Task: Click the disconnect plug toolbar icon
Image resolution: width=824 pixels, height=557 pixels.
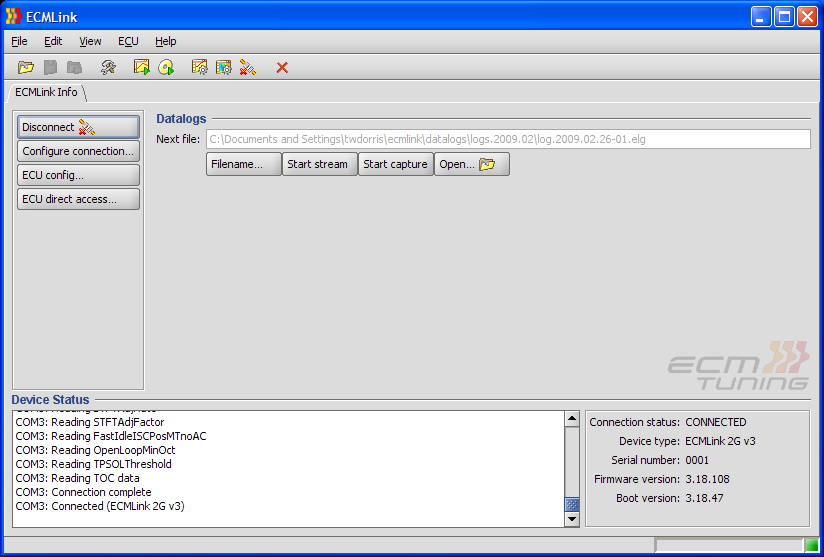Action: [248, 67]
